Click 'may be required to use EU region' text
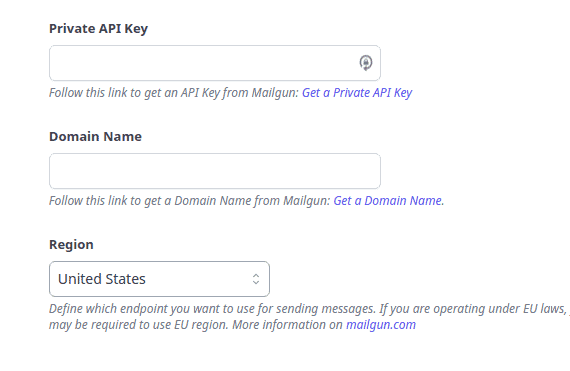 pyautogui.click(x=139, y=324)
